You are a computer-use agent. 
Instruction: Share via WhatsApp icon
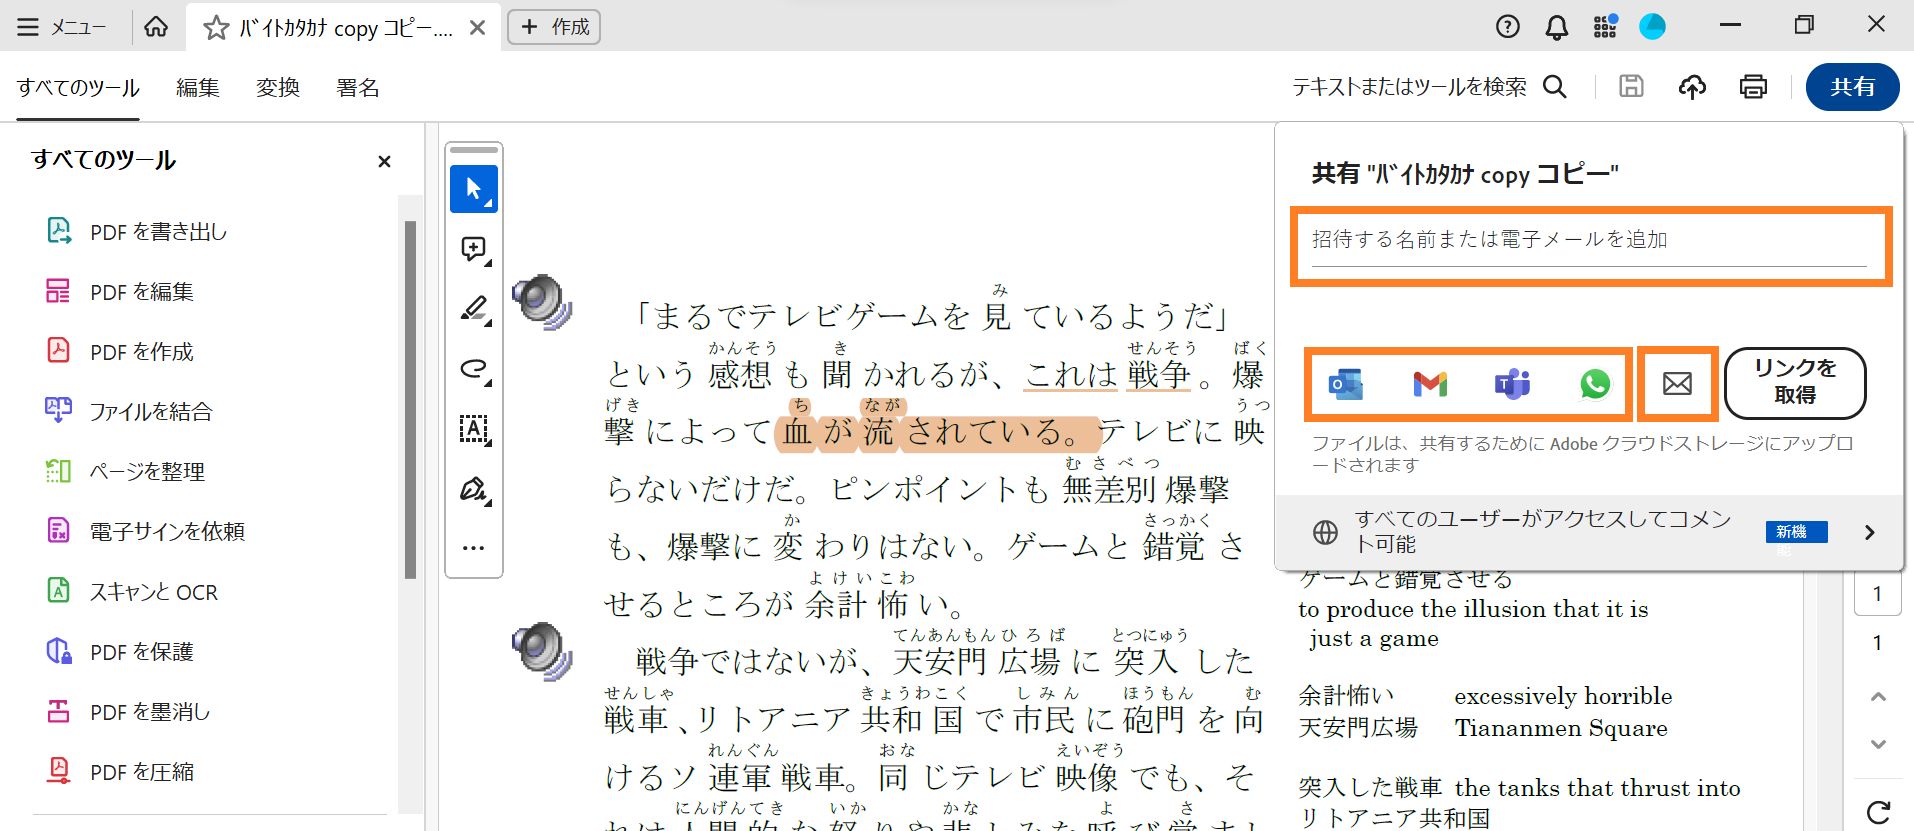(x=1595, y=383)
